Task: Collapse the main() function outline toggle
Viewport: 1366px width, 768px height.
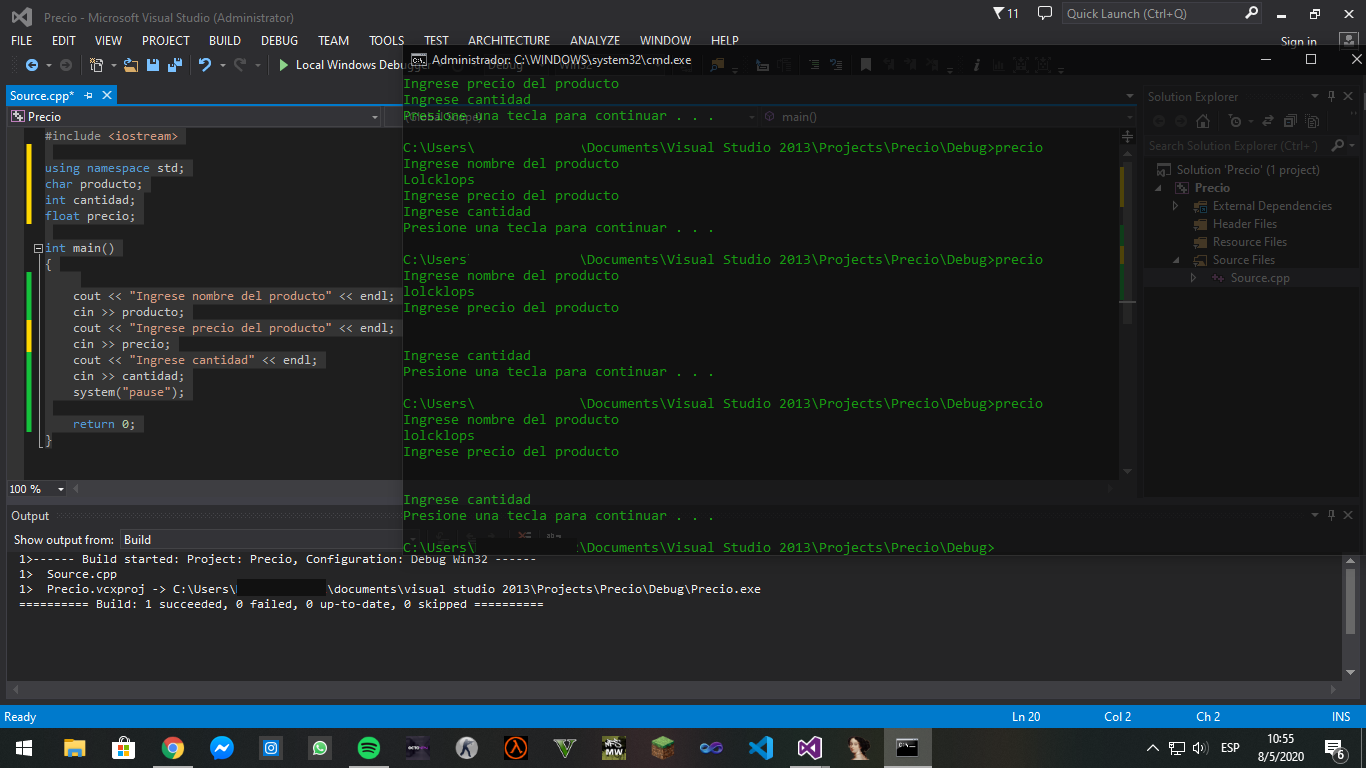Action: coord(38,248)
